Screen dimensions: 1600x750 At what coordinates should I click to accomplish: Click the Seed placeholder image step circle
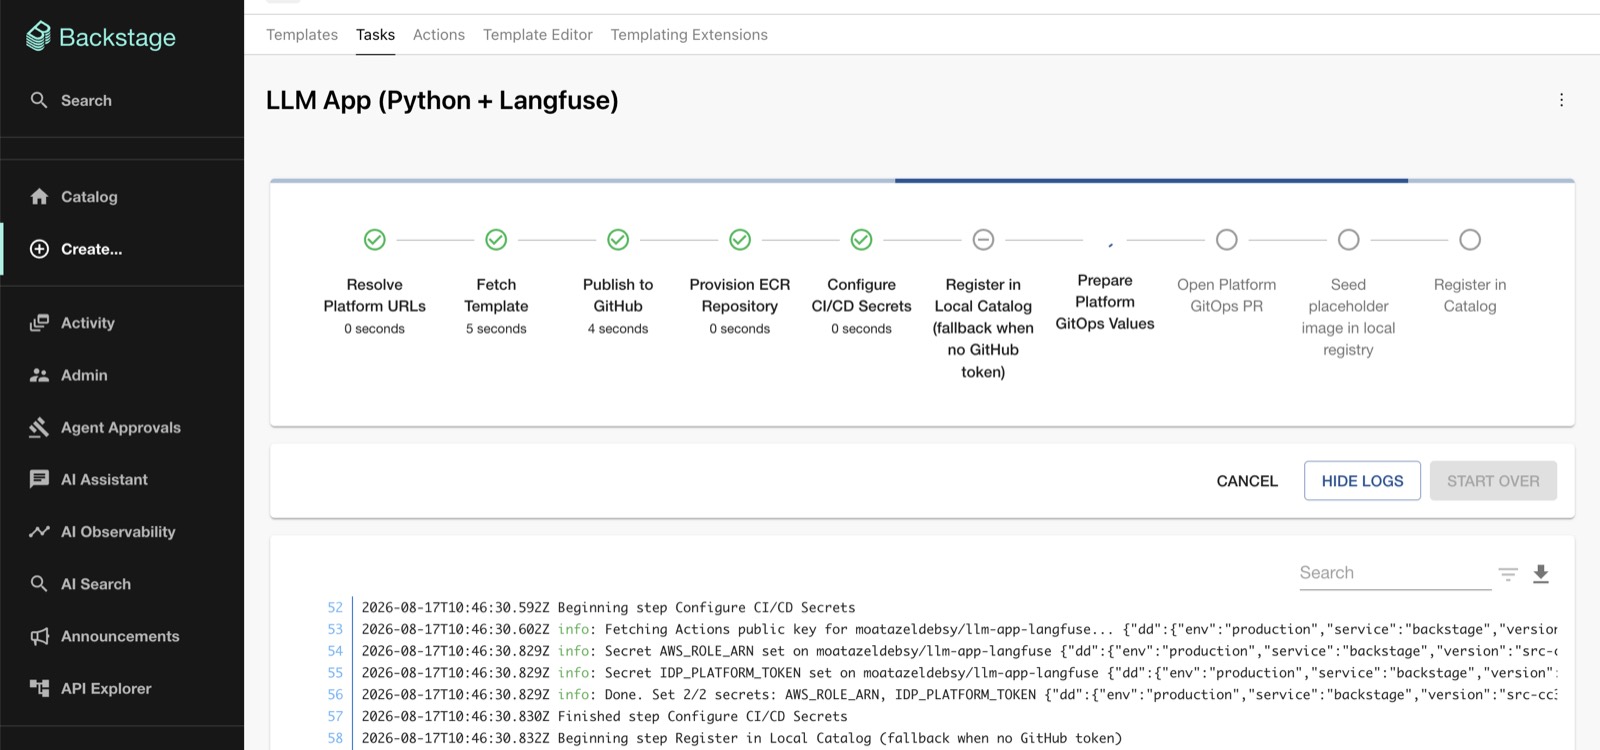(1348, 240)
